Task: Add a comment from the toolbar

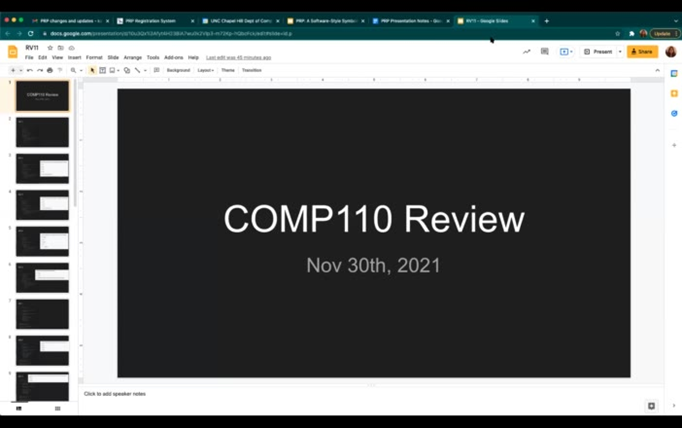Action: (157, 70)
